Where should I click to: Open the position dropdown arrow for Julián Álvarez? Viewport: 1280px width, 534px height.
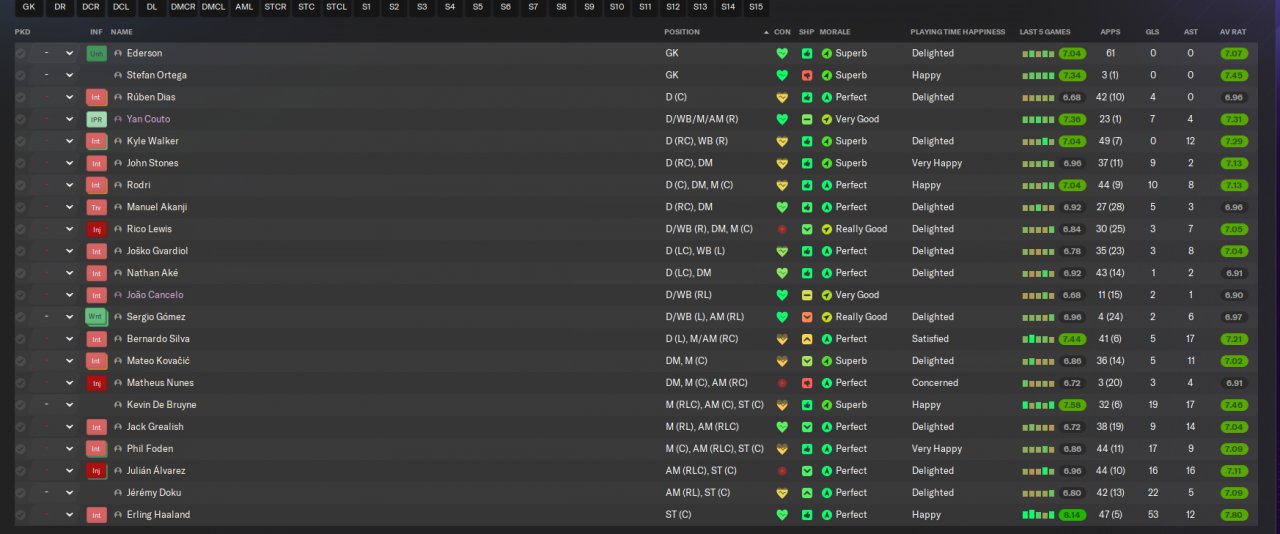[x=69, y=471]
